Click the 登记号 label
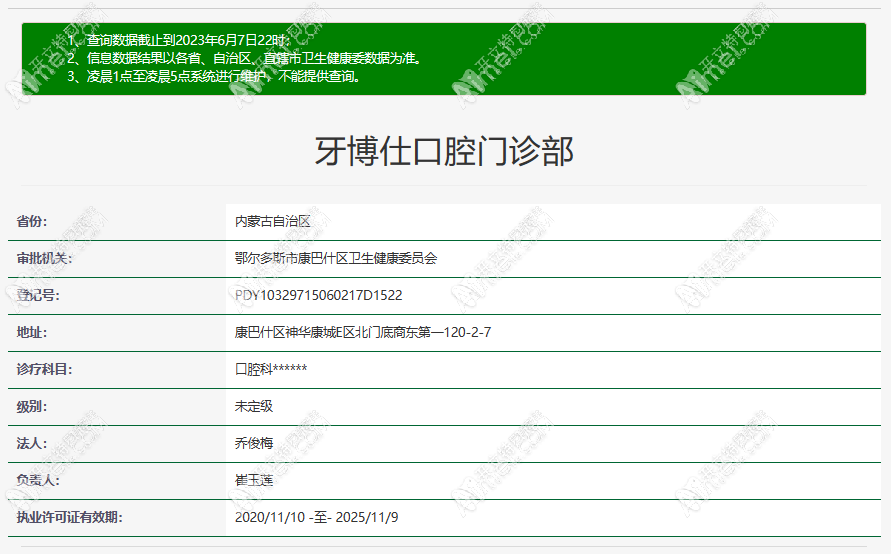Image resolution: width=891 pixels, height=554 pixels. [x=38, y=295]
